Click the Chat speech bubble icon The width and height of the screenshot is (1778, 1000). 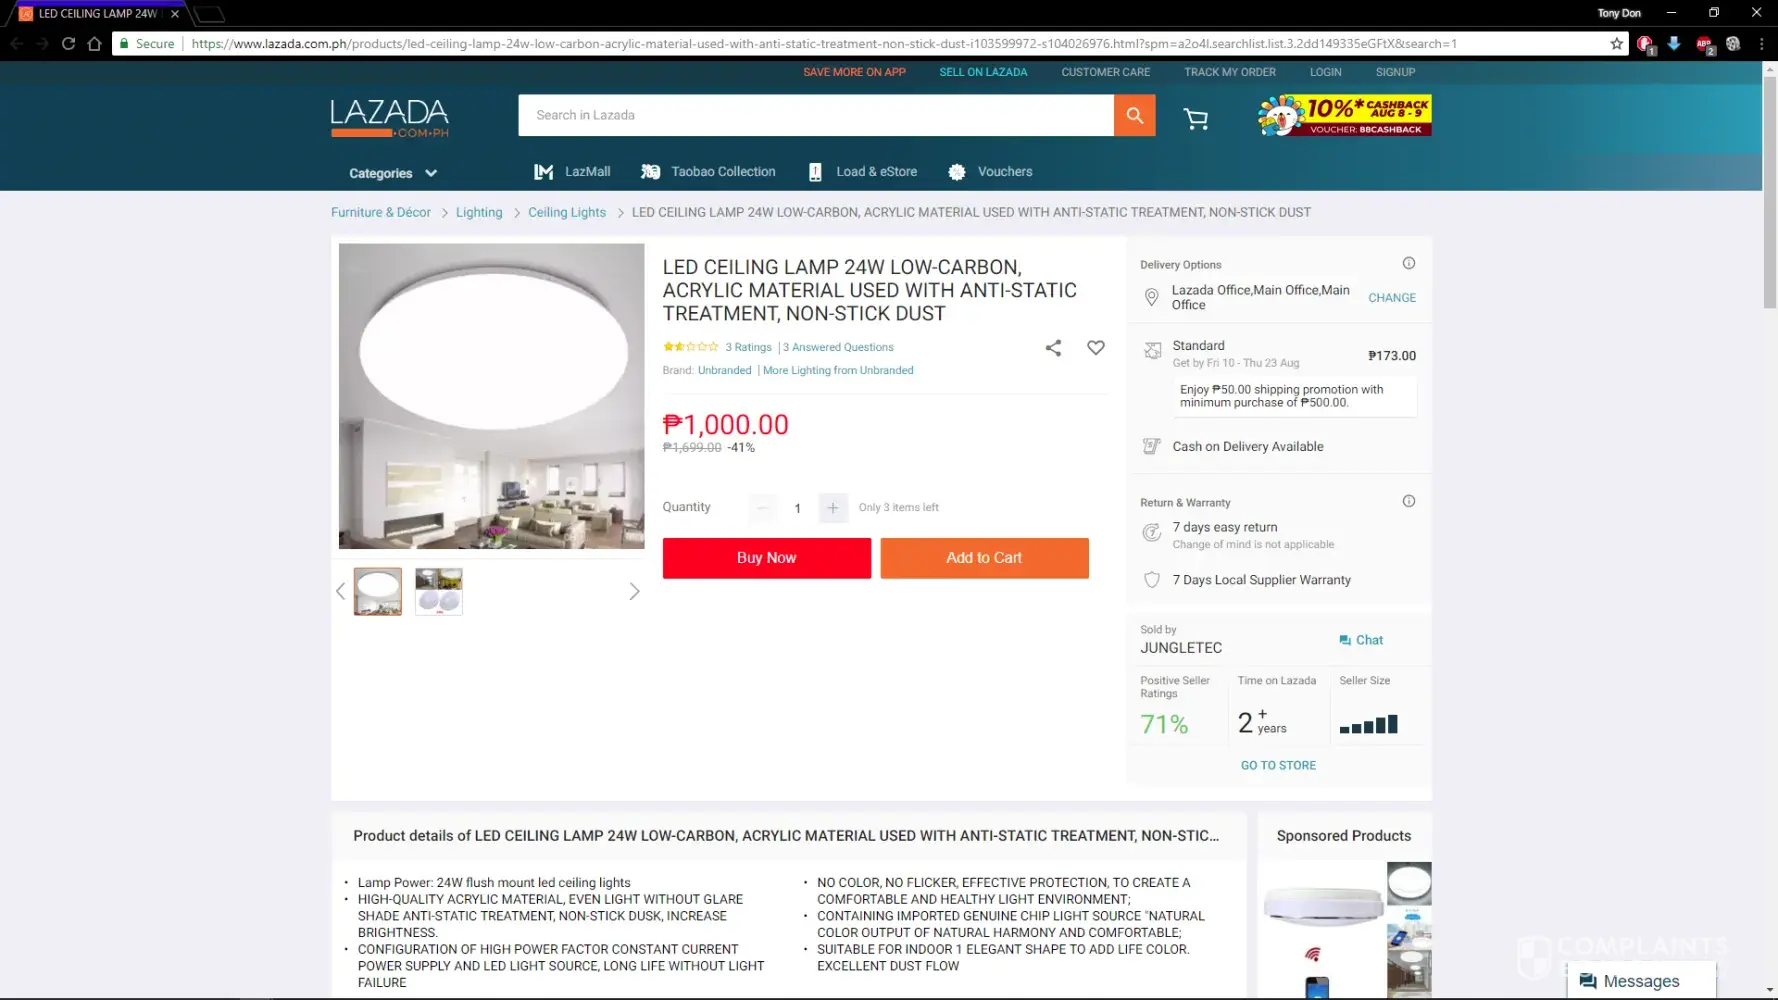[1345, 640]
